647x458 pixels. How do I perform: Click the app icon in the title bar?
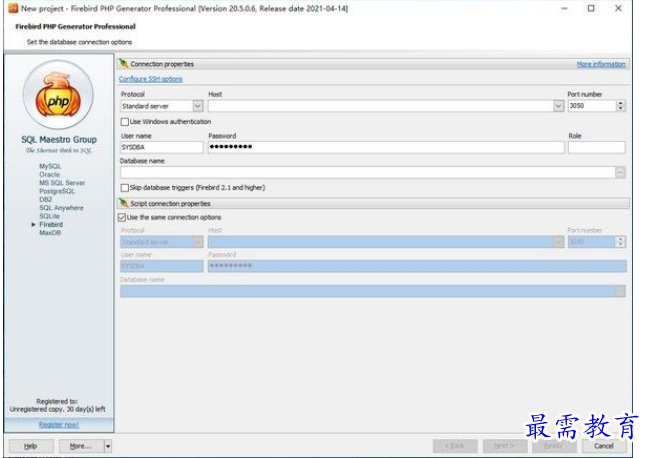point(13,8)
